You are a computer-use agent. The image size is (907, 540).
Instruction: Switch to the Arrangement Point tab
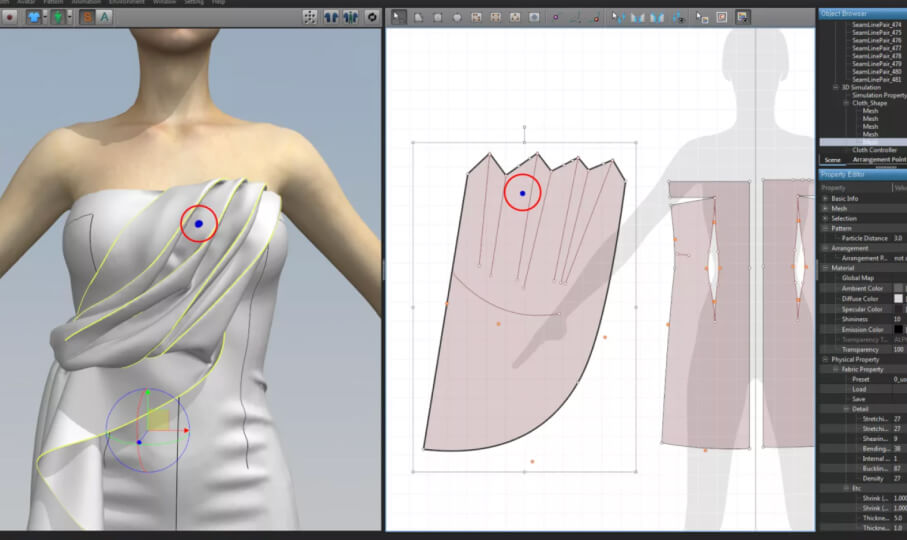coord(878,160)
